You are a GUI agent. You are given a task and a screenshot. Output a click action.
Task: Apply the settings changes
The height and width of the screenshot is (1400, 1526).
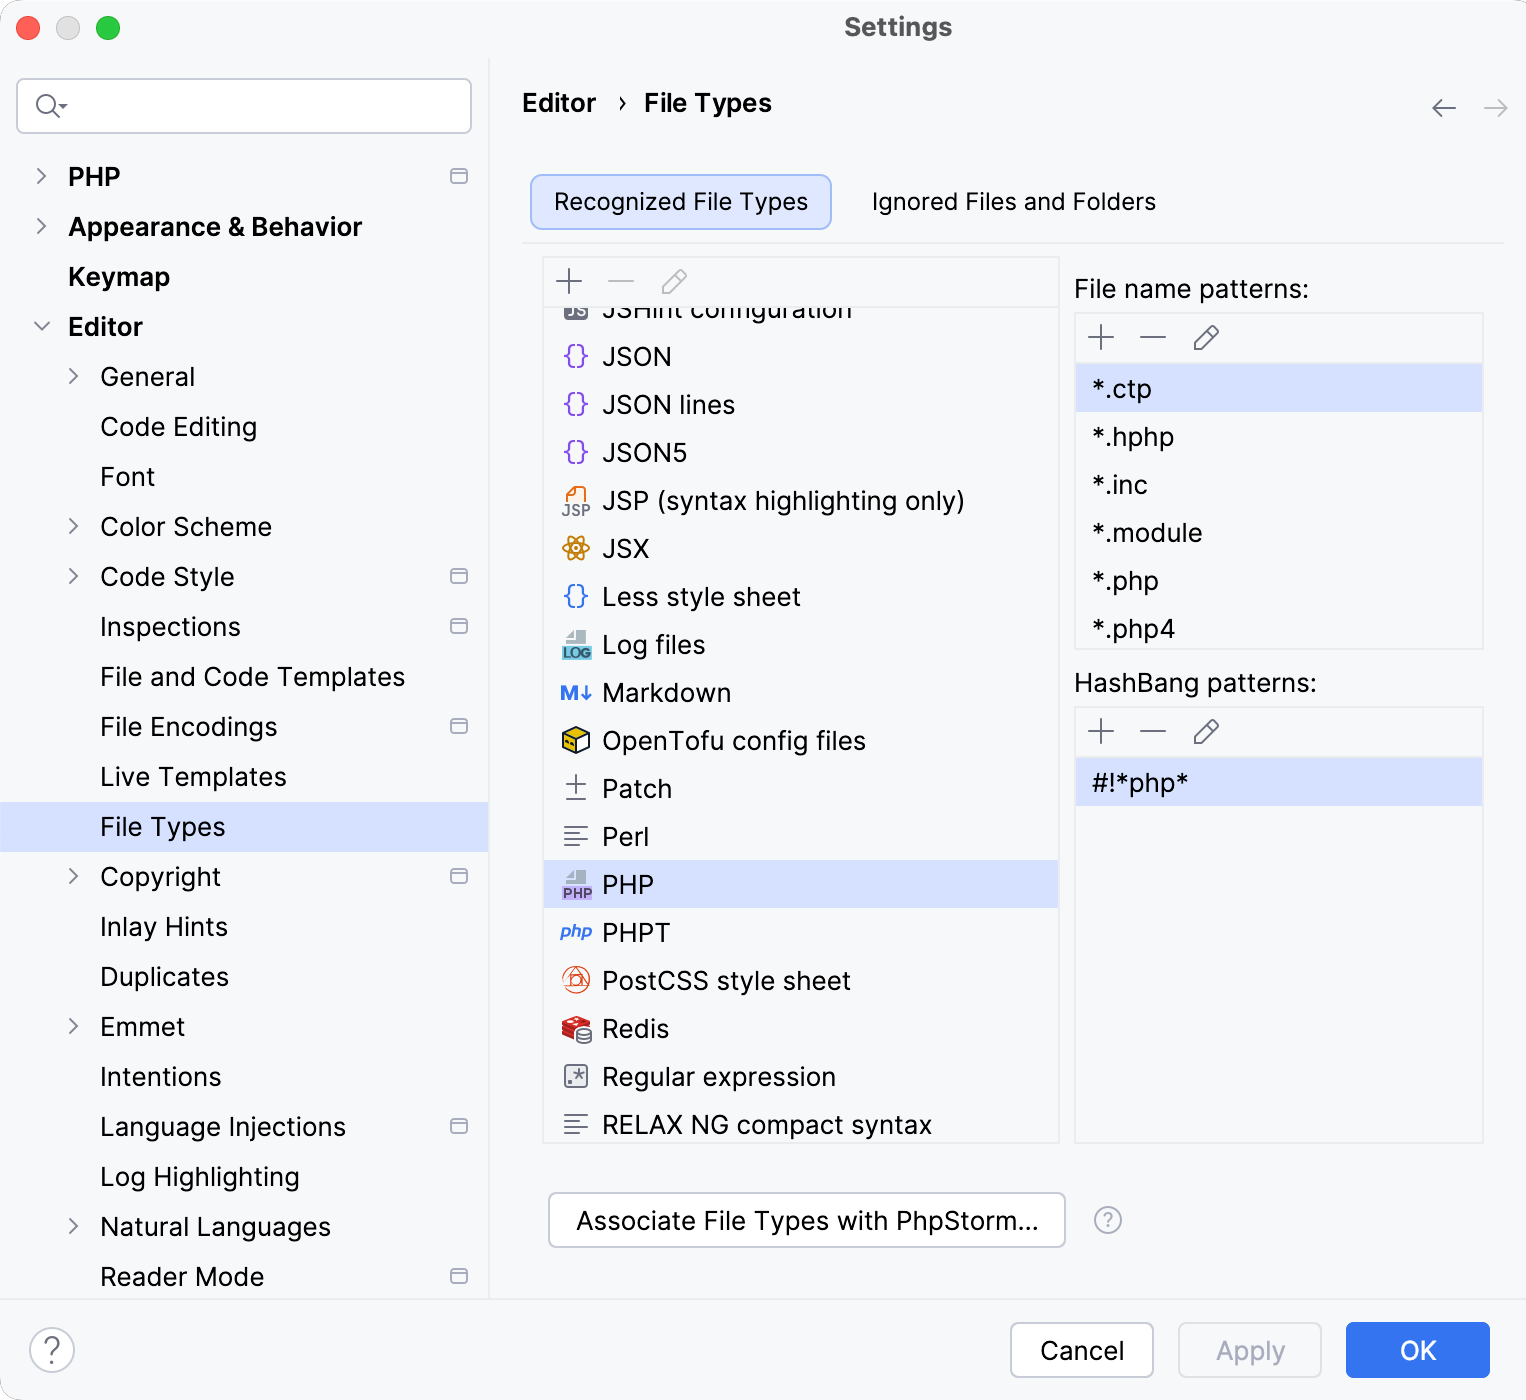[x=1249, y=1349]
